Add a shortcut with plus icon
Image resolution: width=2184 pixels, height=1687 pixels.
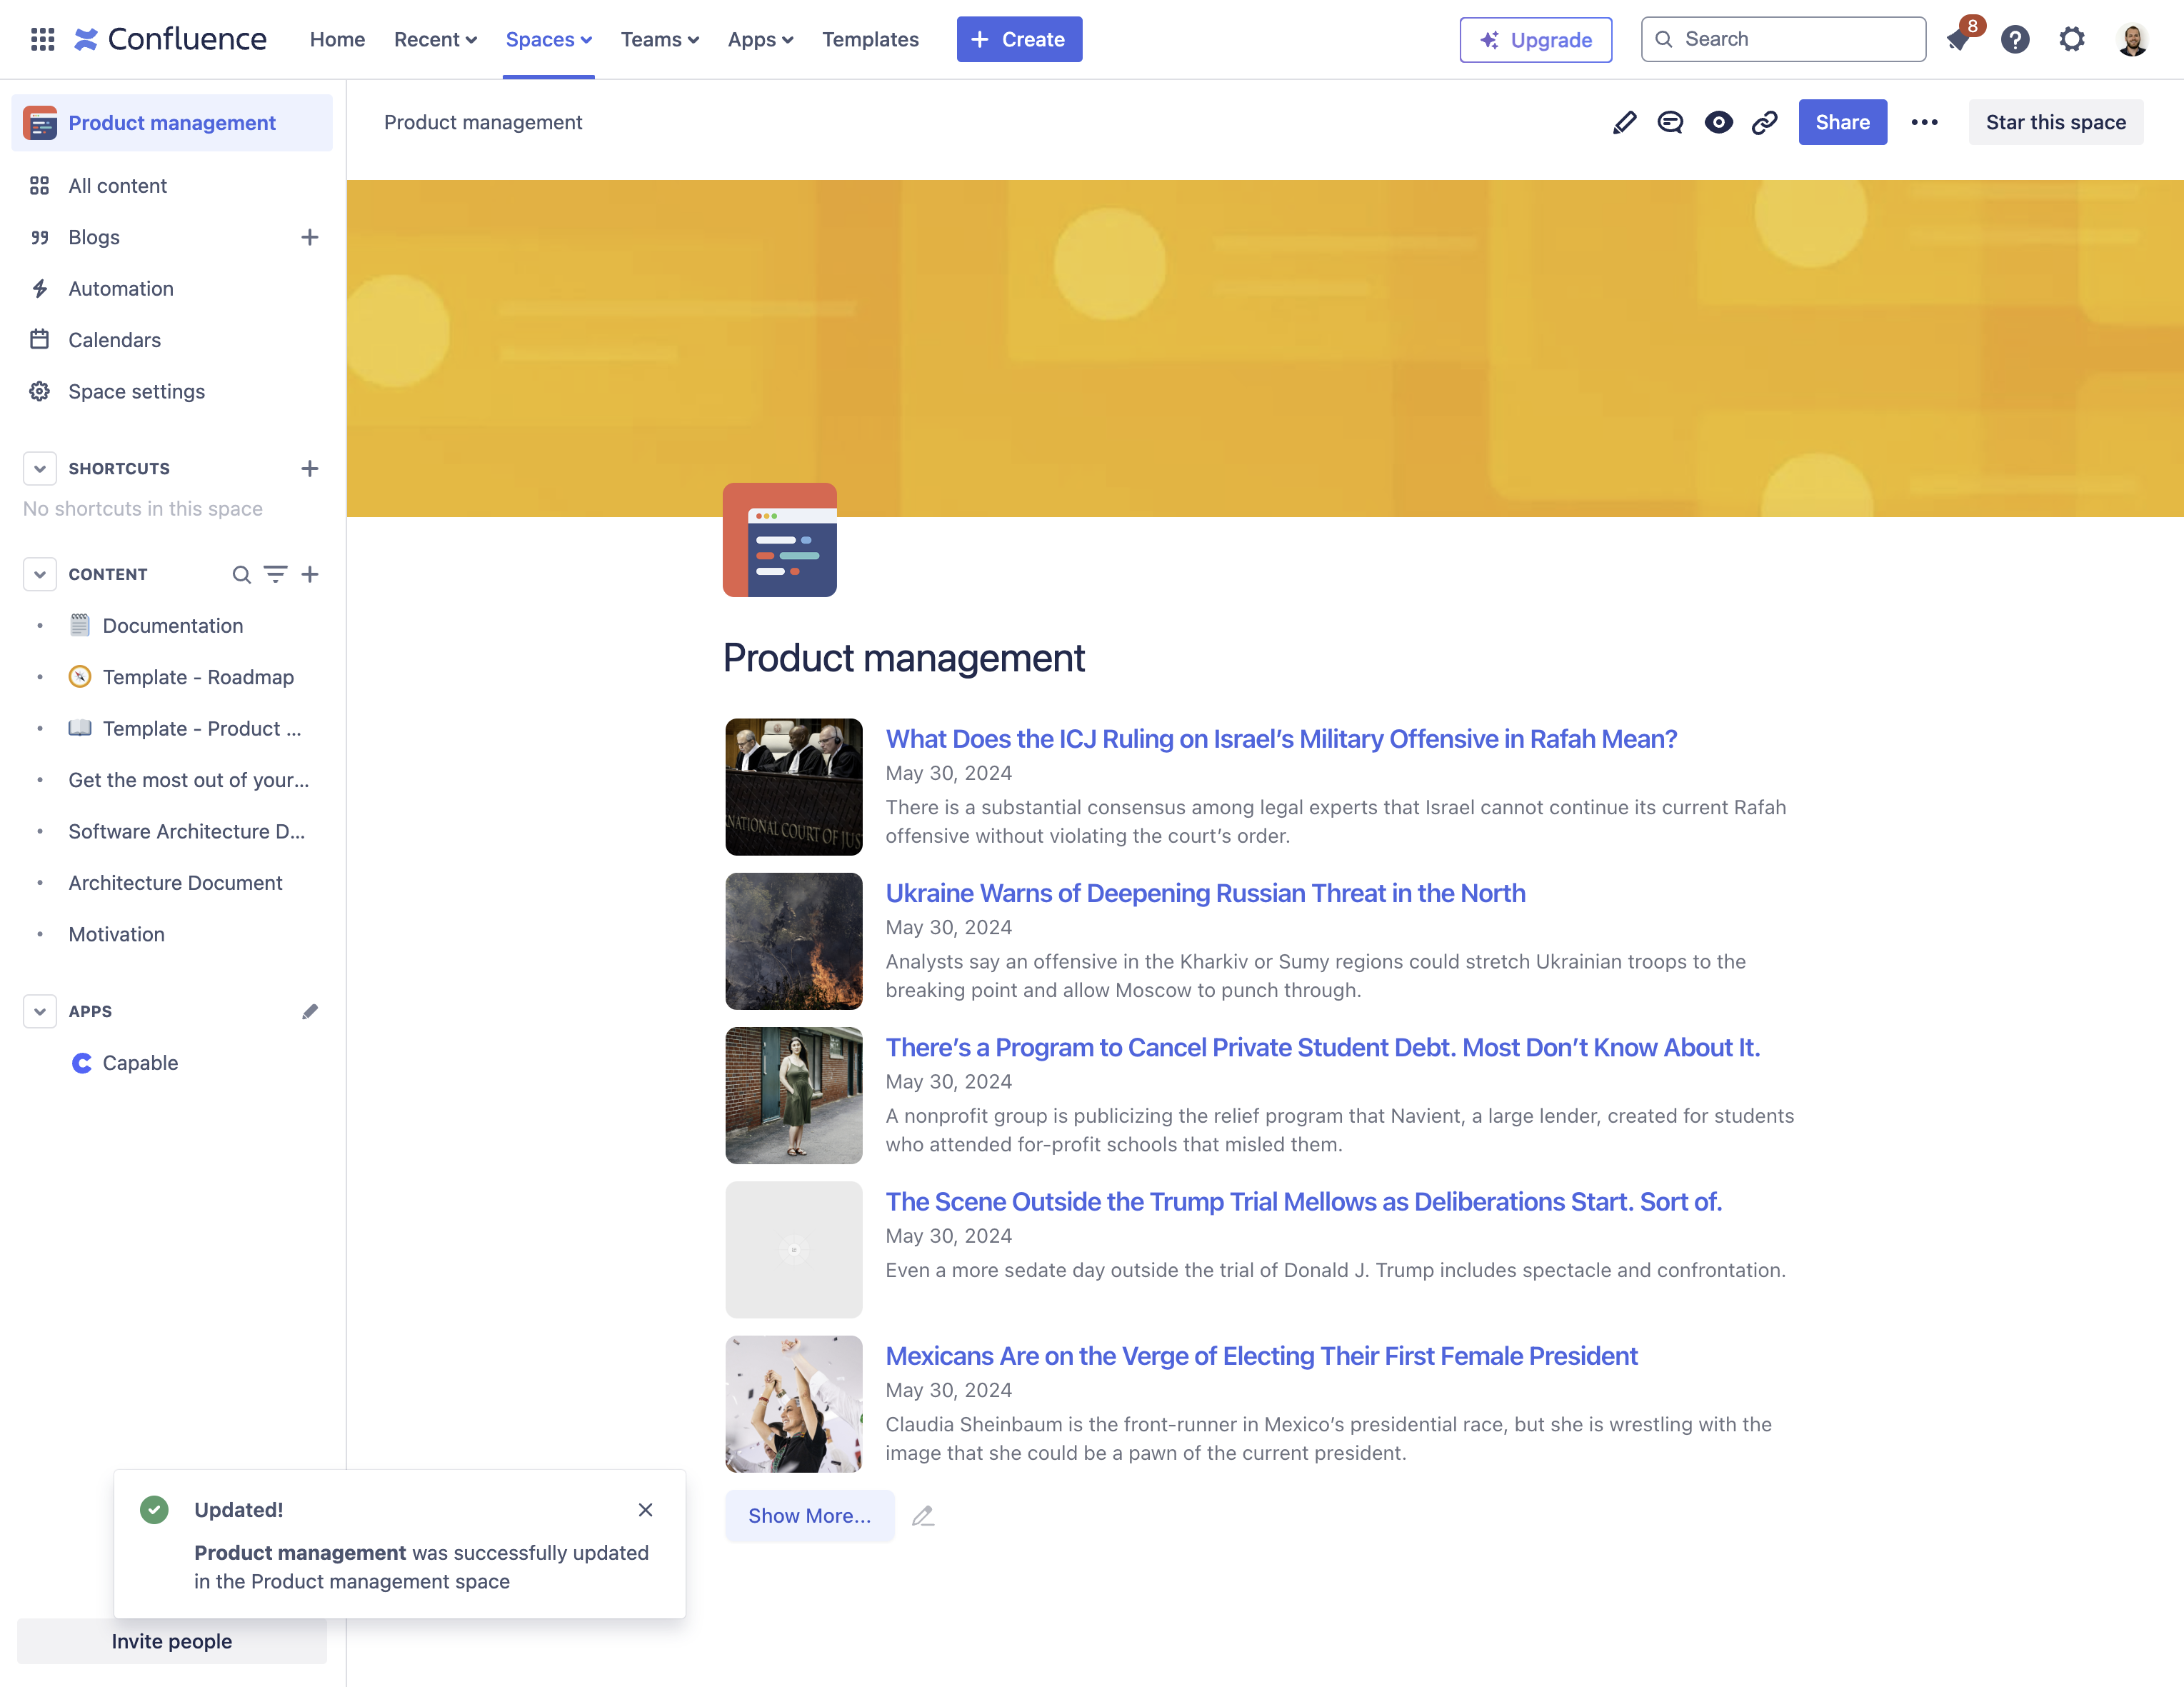[310, 468]
